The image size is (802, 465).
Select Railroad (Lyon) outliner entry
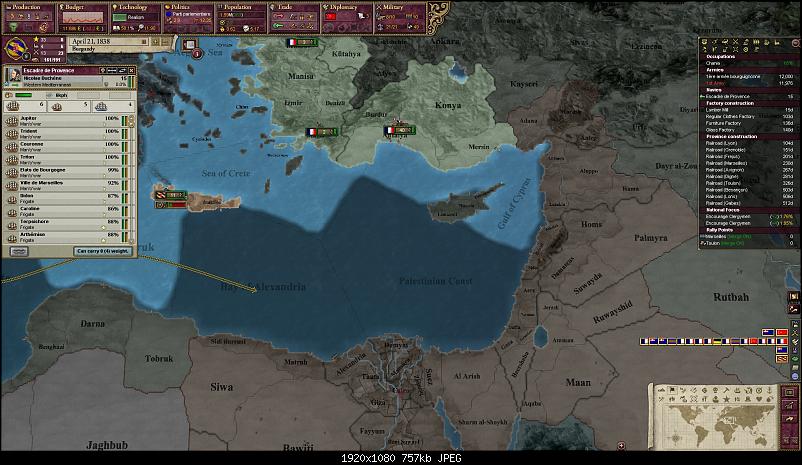click(x=749, y=143)
